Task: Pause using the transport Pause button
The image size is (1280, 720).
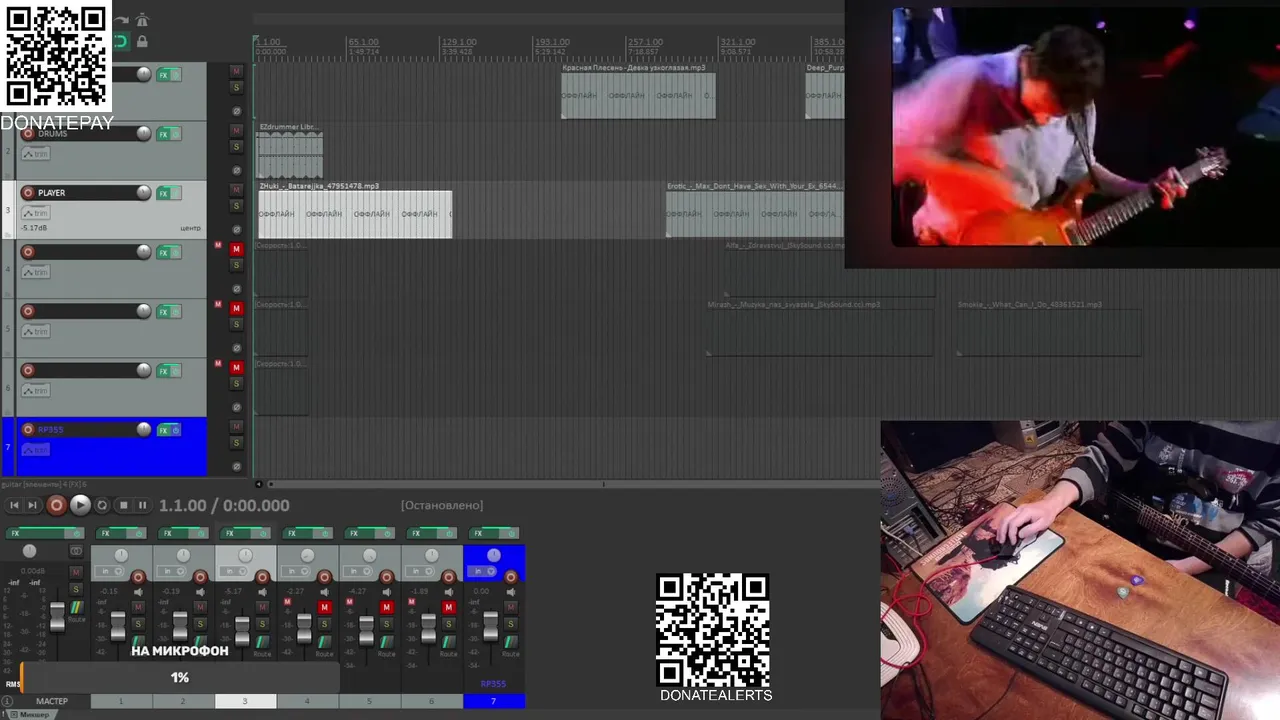Action: pyautogui.click(x=142, y=506)
